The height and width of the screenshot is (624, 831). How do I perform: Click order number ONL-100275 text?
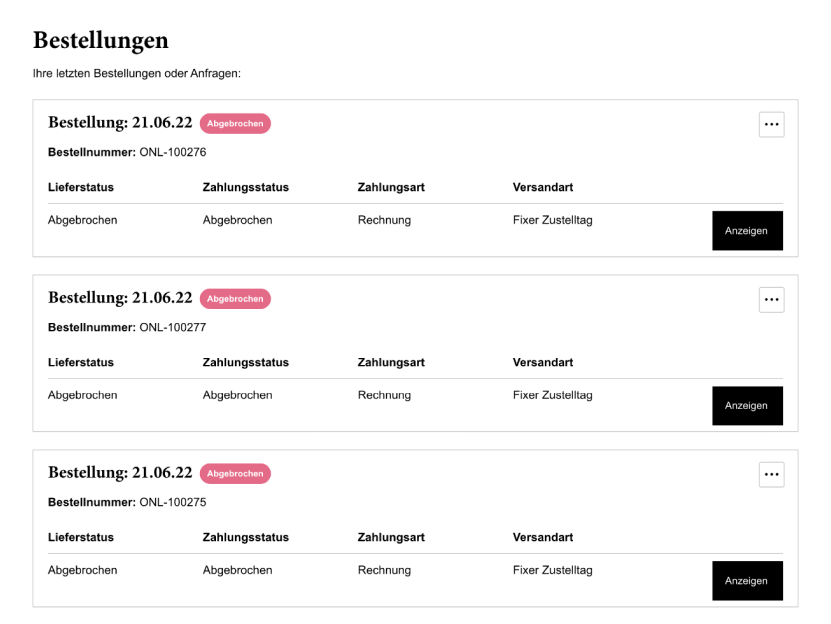pos(172,502)
